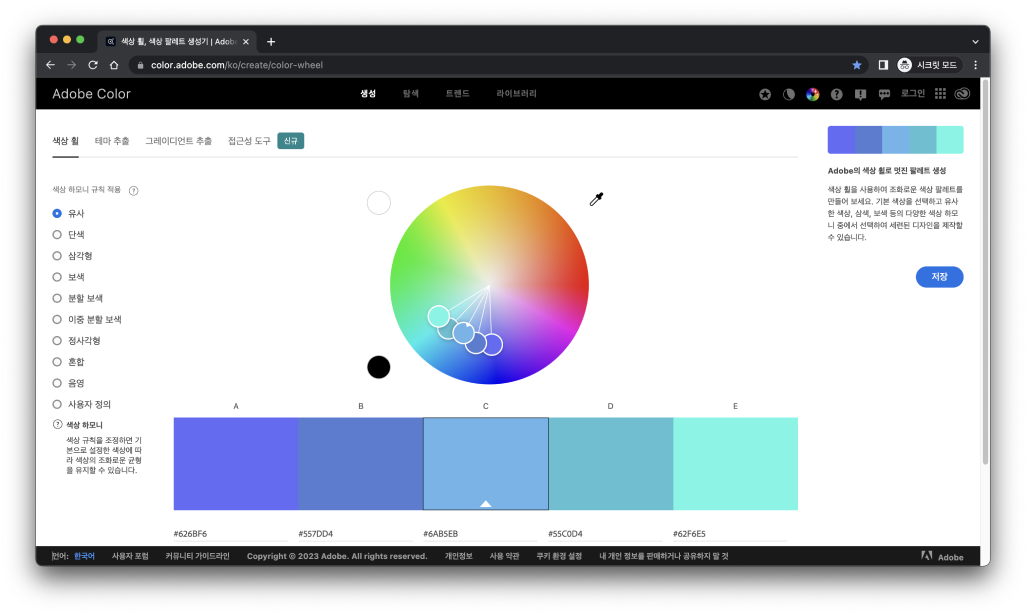1026x615 pixels.
Task: Open the help question mark icon in header
Action: coord(836,94)
